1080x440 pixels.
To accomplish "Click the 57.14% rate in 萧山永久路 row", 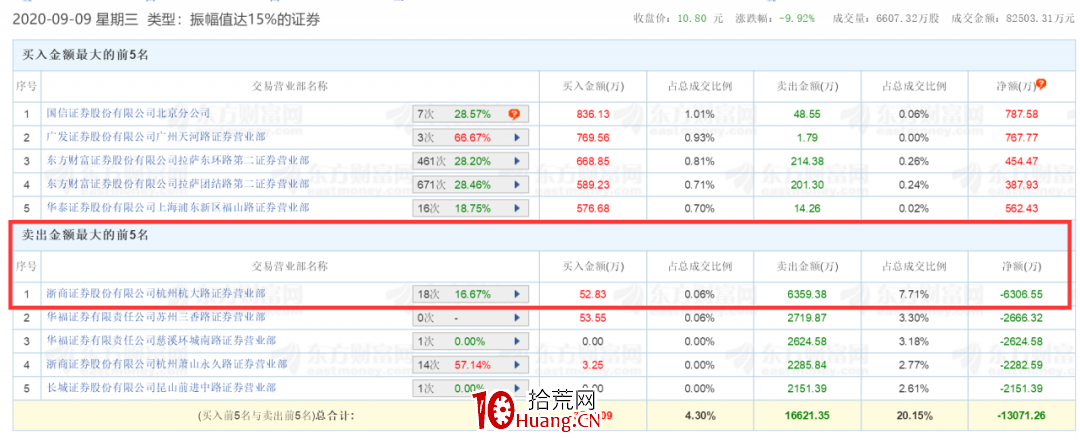I will pyautogui.click(x=472, y=365).
